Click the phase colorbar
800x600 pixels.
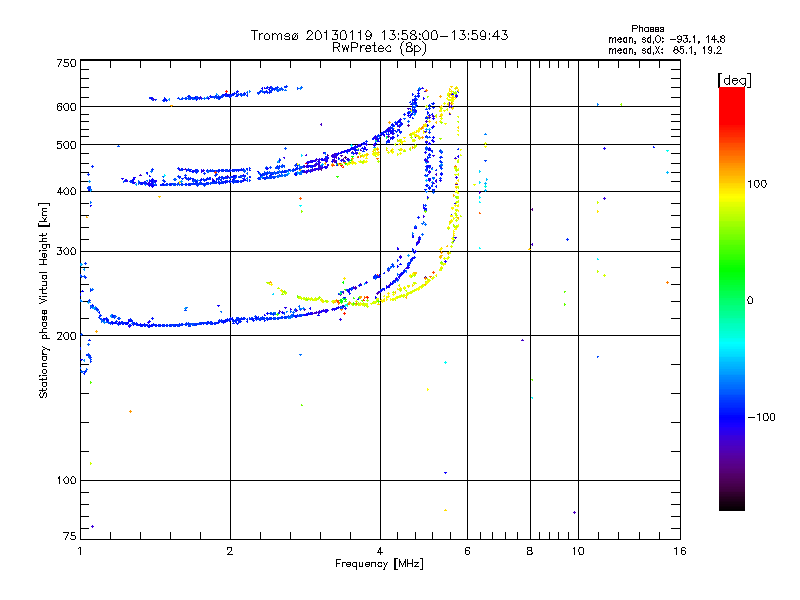(x=732, y=298)
